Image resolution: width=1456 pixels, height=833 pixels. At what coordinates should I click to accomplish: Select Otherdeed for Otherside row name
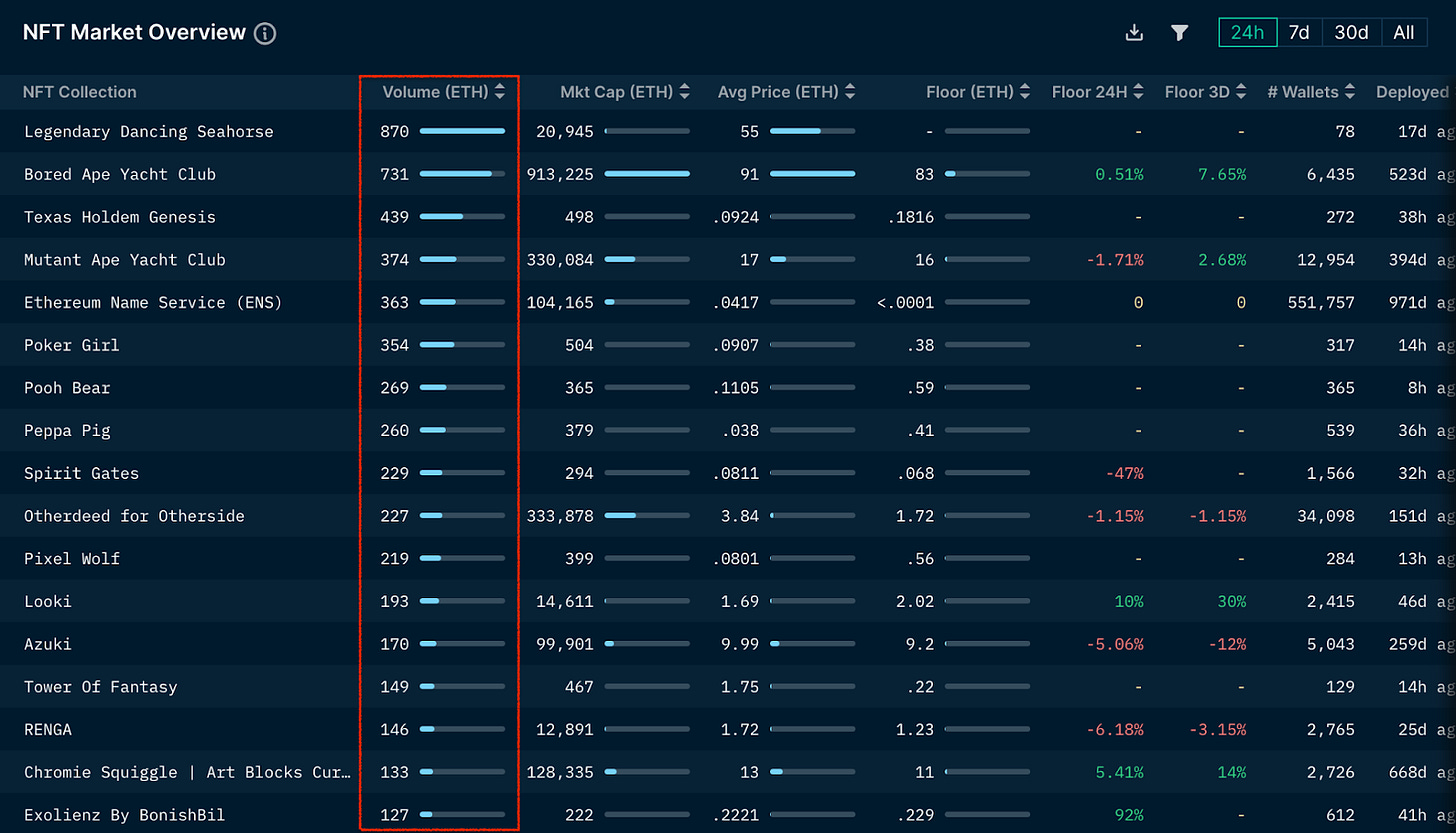click(x=134, y=516)
